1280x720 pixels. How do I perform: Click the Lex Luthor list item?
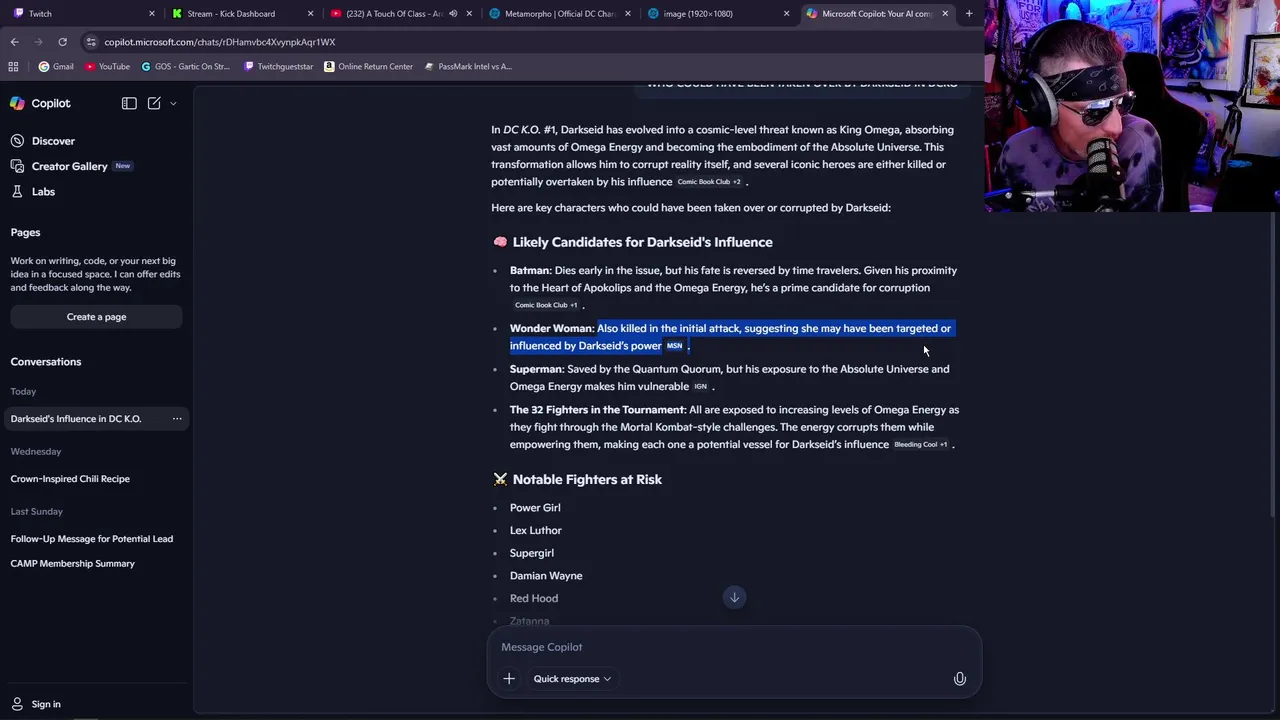[536, 531]
